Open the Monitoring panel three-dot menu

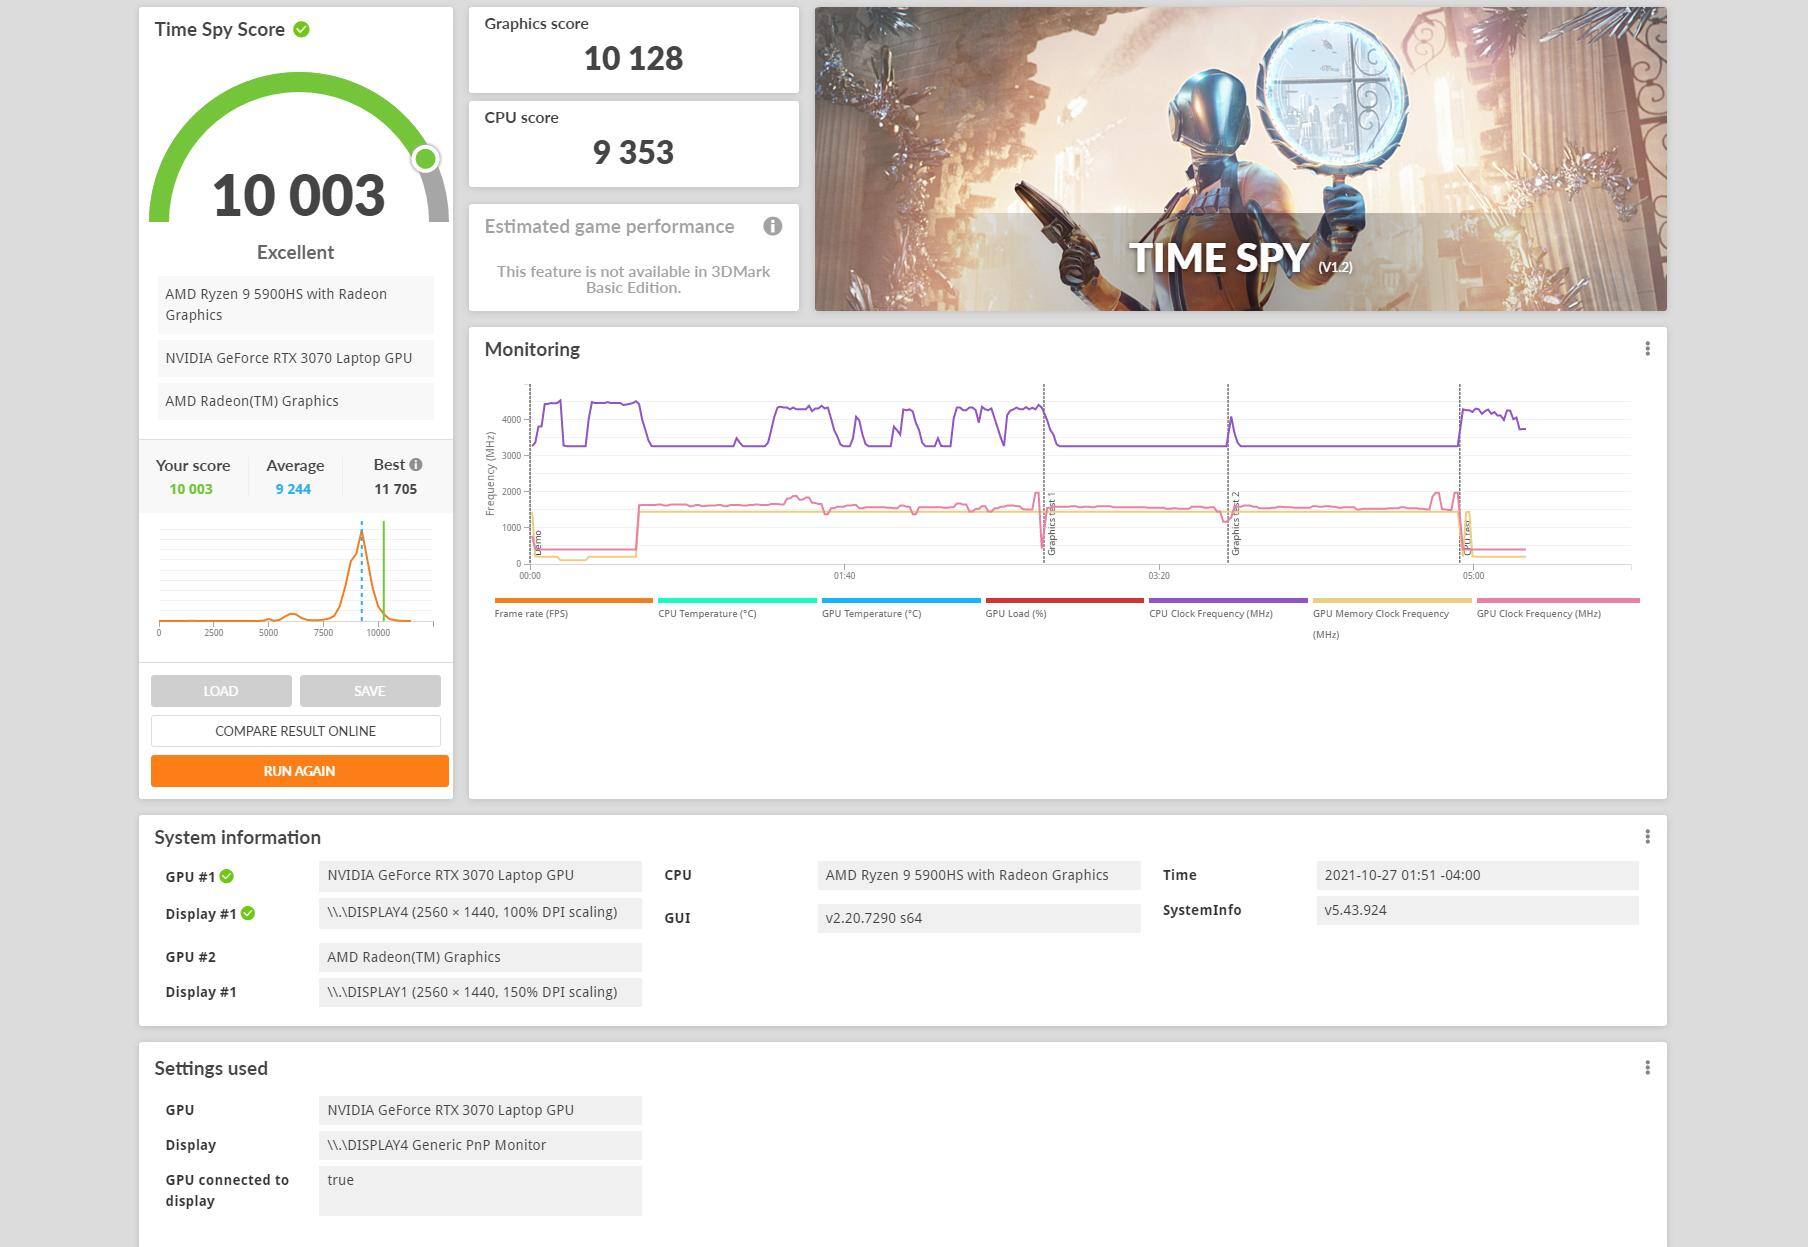(1647, 349)
